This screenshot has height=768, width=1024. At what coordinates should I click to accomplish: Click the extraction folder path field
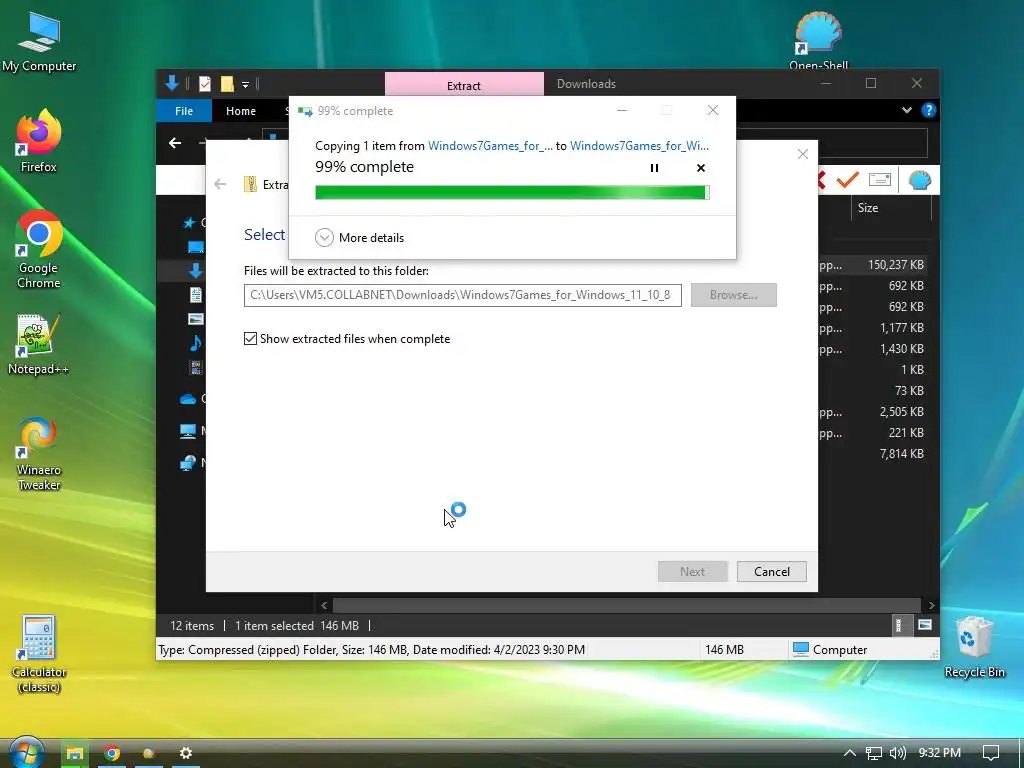click(462, 295)
